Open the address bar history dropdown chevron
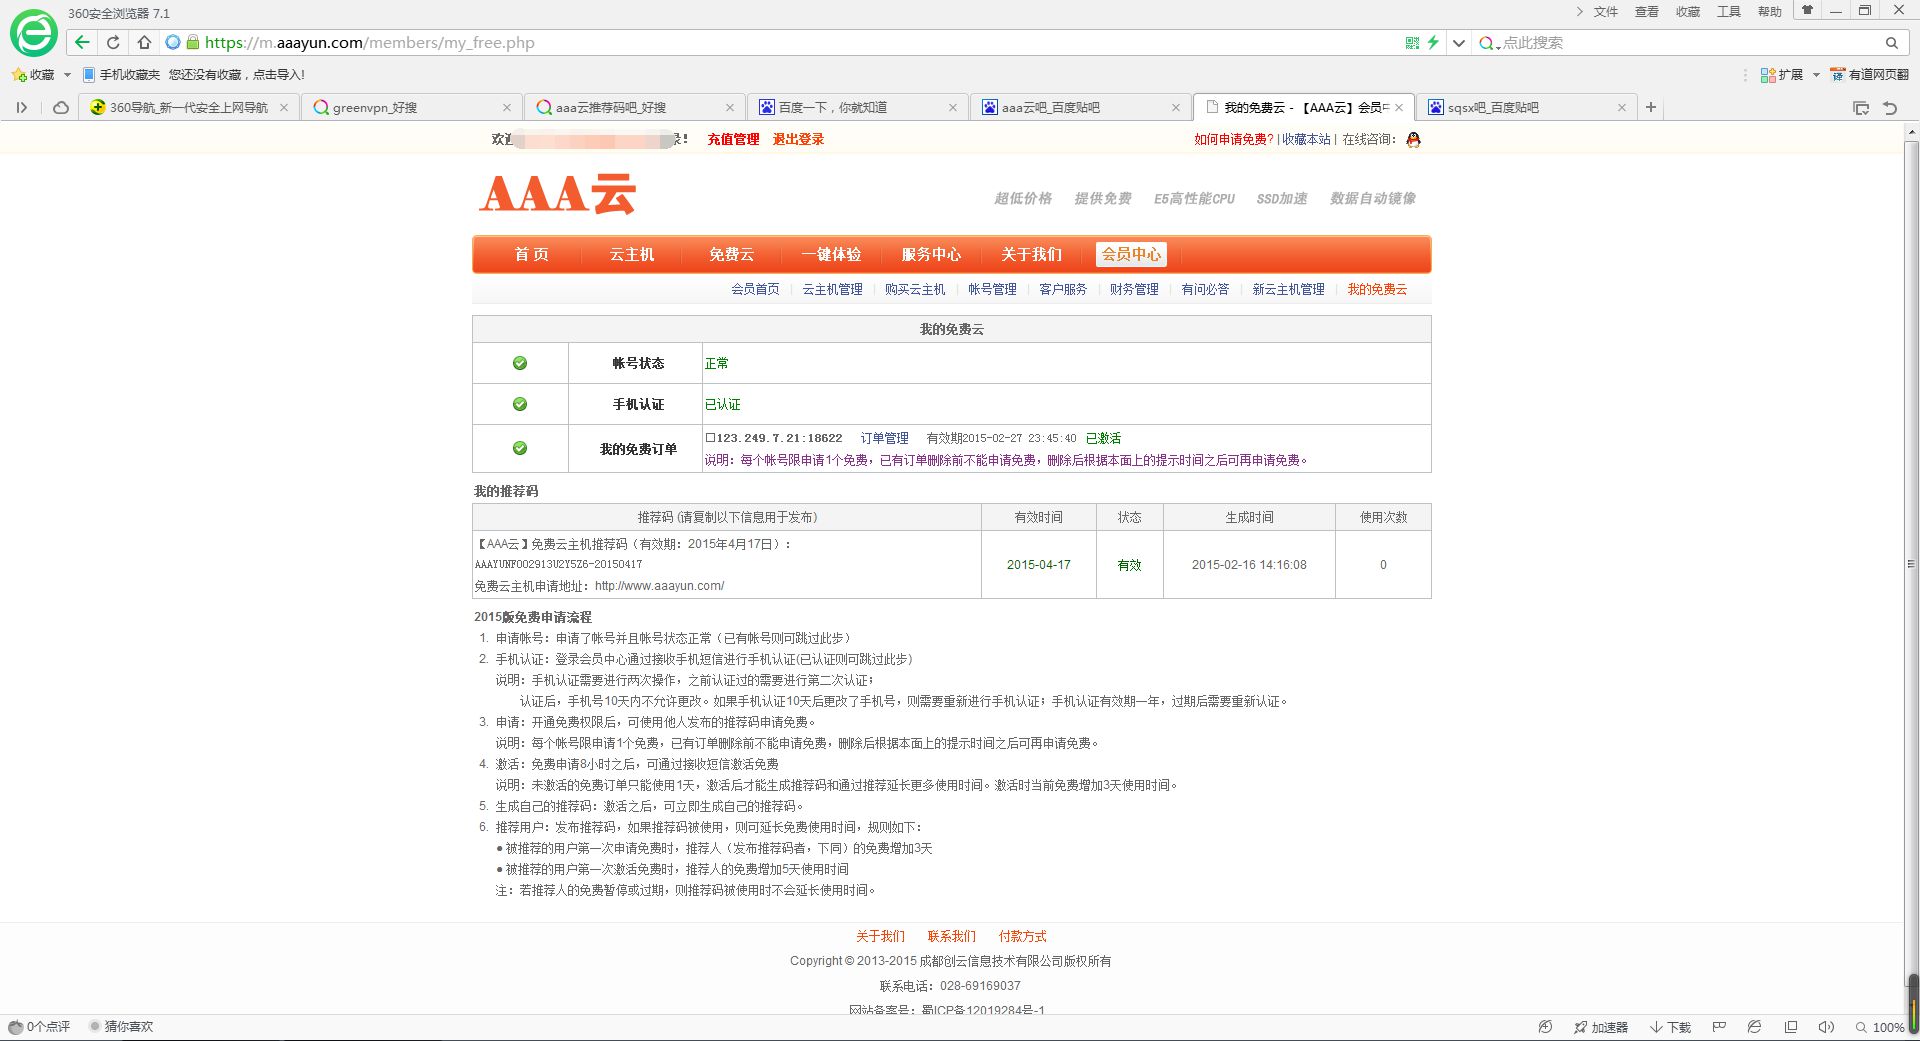1920x1041 pixels. point(1459,43)
